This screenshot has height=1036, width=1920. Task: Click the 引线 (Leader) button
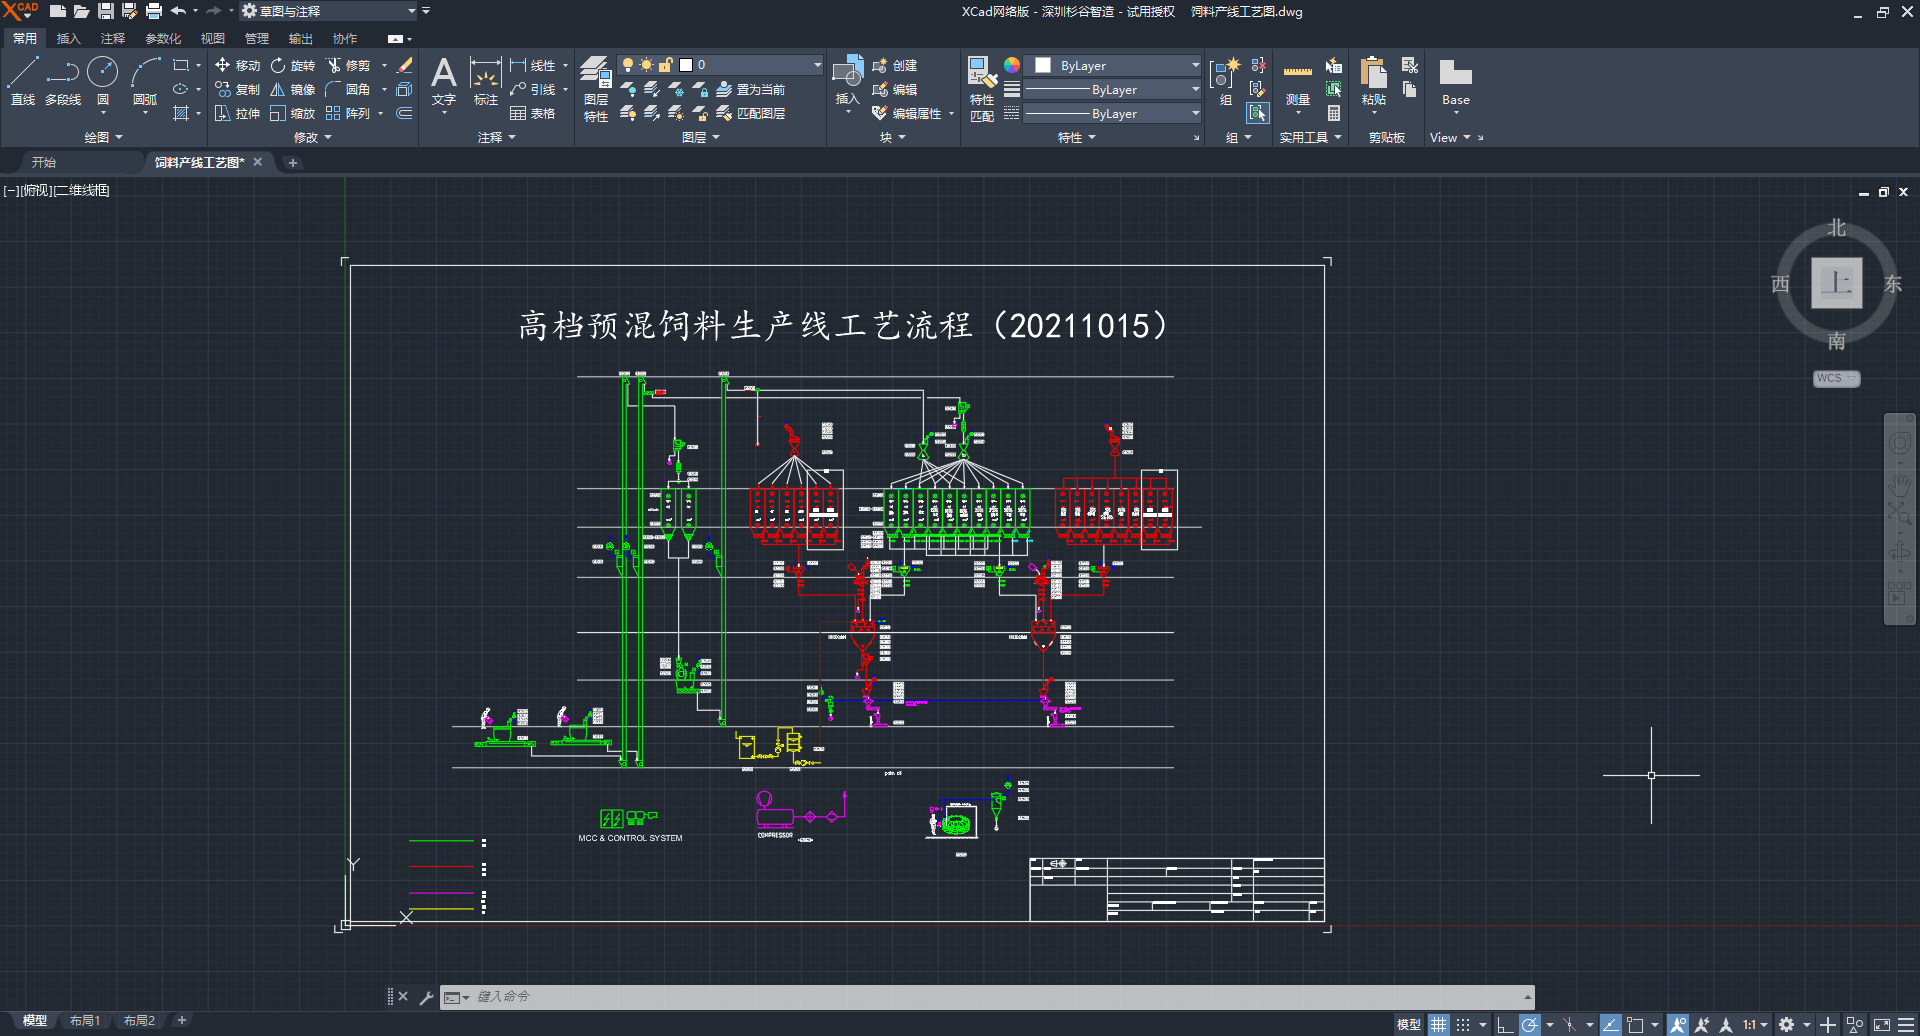[x=532, y=89]
